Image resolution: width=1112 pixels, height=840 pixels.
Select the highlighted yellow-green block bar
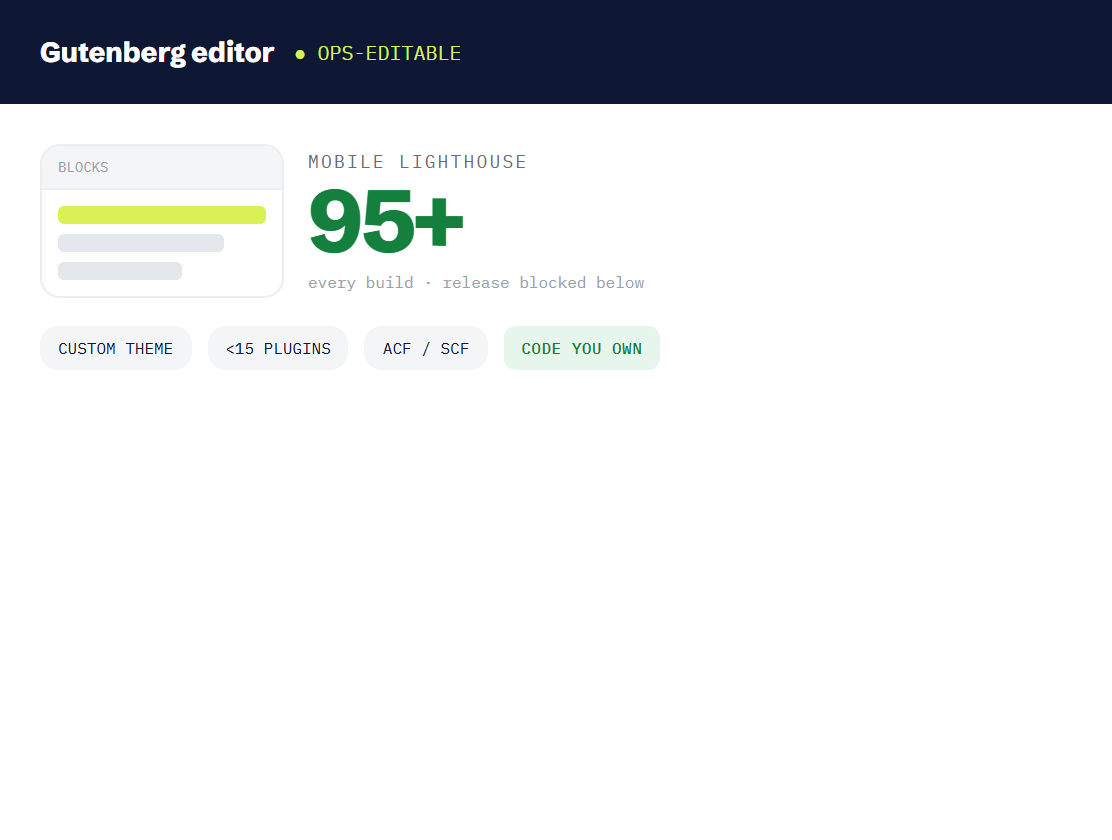point(162,215)
